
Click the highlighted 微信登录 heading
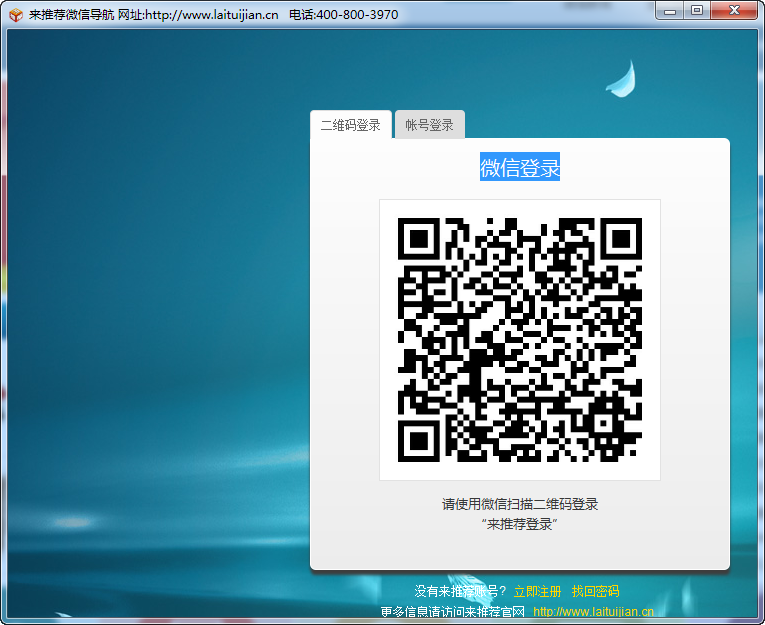pos(520,167)
